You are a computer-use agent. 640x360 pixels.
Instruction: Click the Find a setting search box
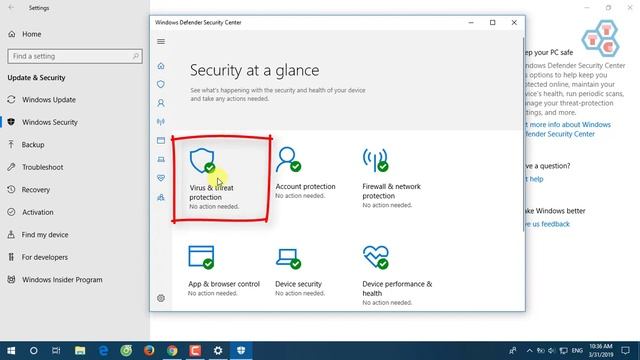point(75,56)
